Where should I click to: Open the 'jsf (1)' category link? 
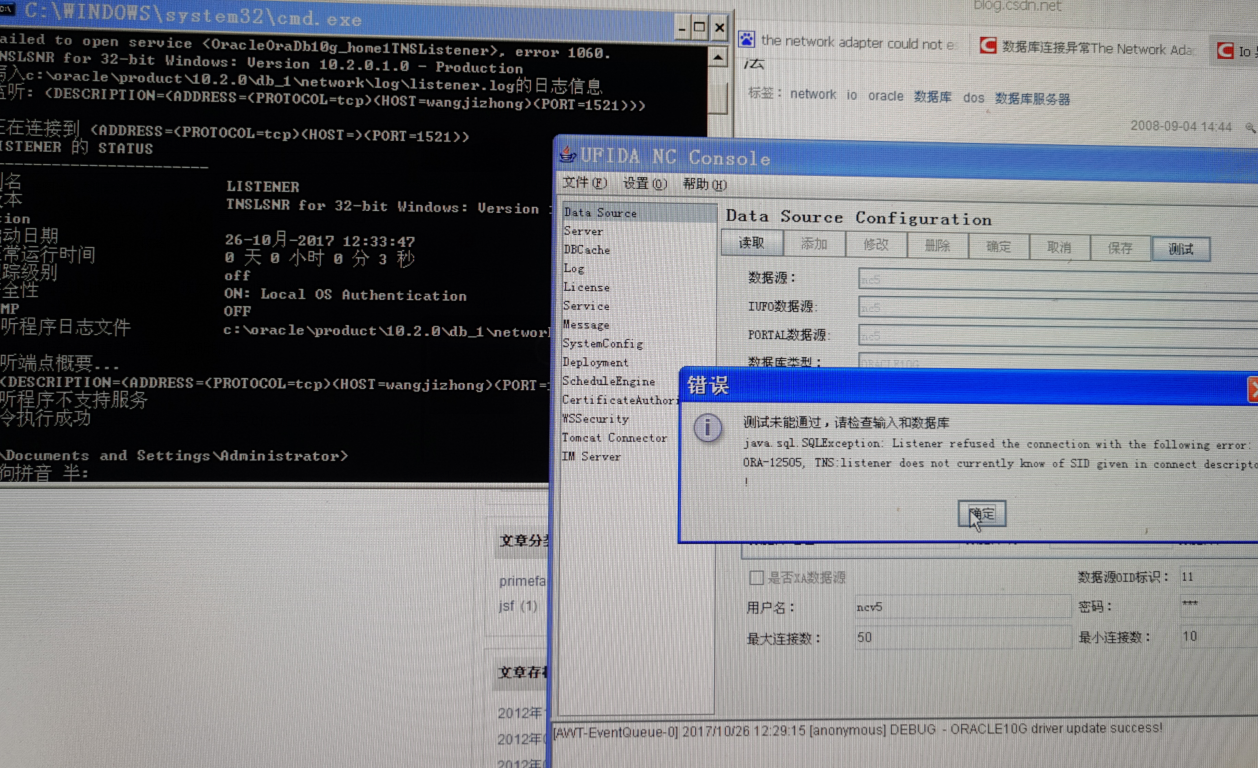point(518,605)
